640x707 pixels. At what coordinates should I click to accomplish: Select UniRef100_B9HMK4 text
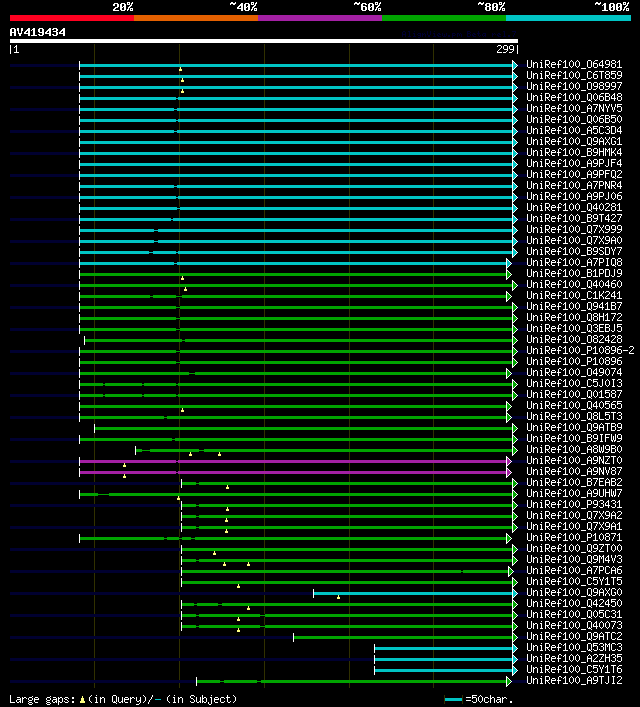click(x=574, y=152)
